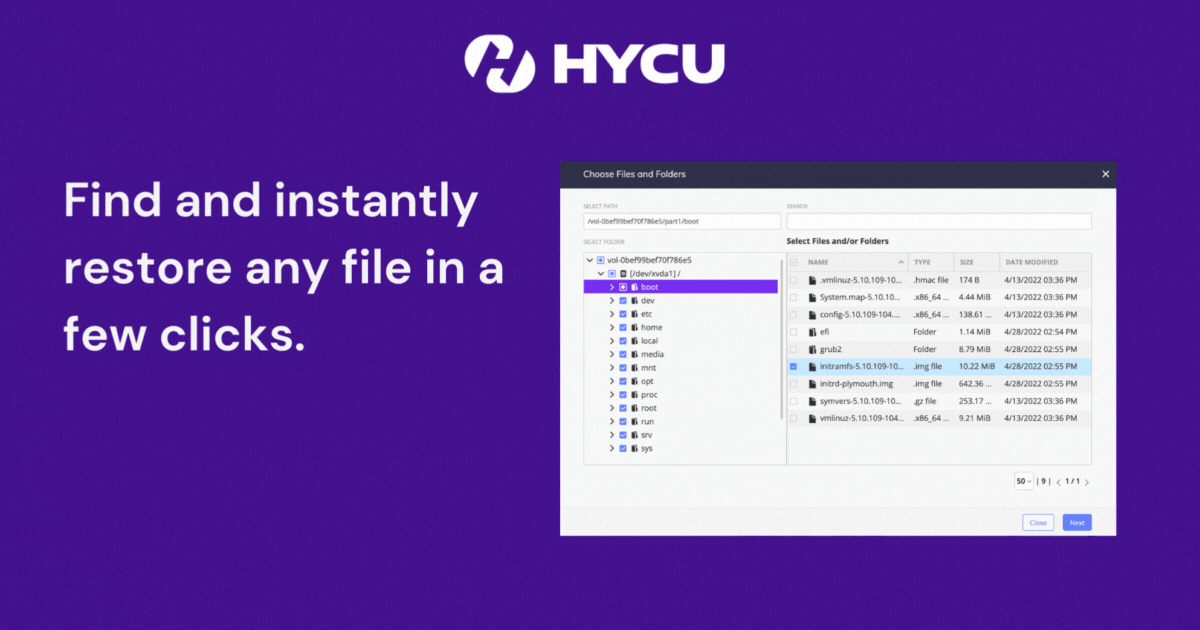Screen dimensions: 1200x630
Task: Click the folder icon beside etc
Action: (x=635, y=314)
